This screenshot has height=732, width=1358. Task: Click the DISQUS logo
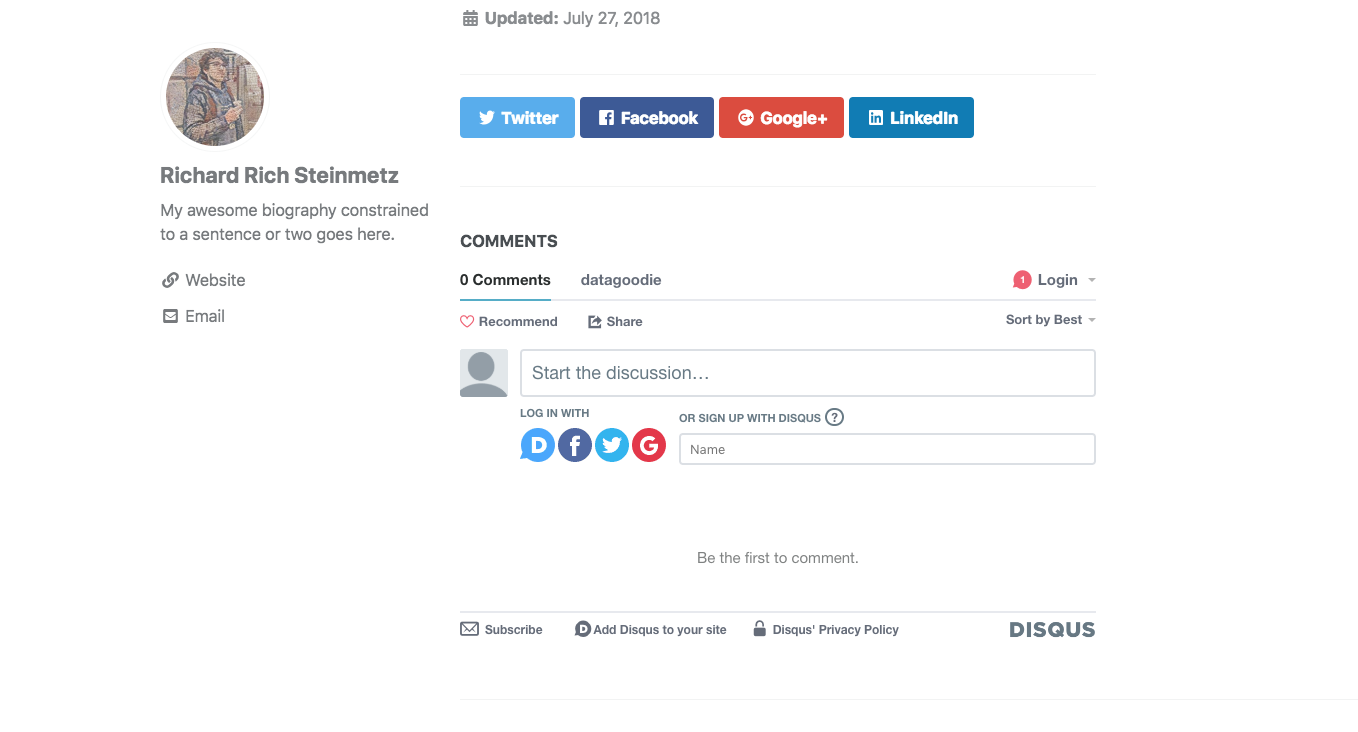1052,630
